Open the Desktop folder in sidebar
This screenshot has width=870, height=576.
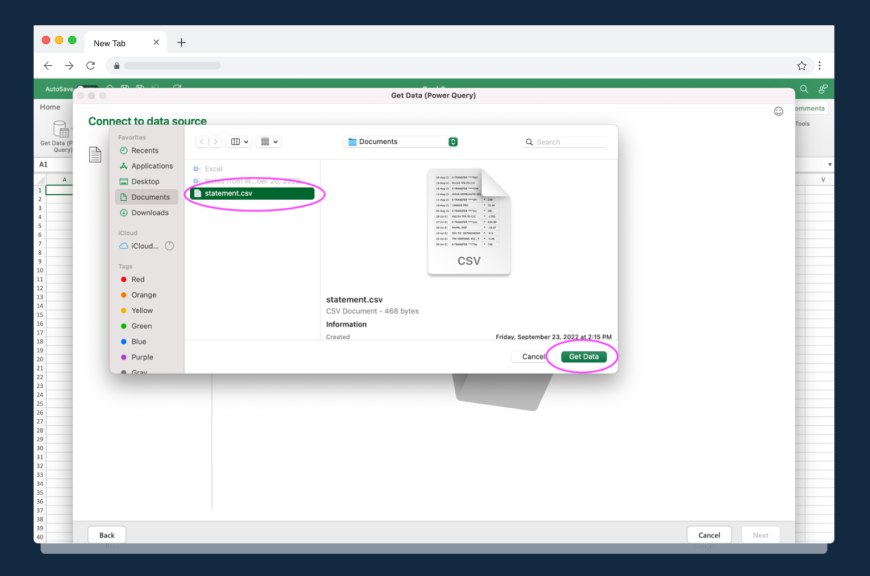(145, 181)
